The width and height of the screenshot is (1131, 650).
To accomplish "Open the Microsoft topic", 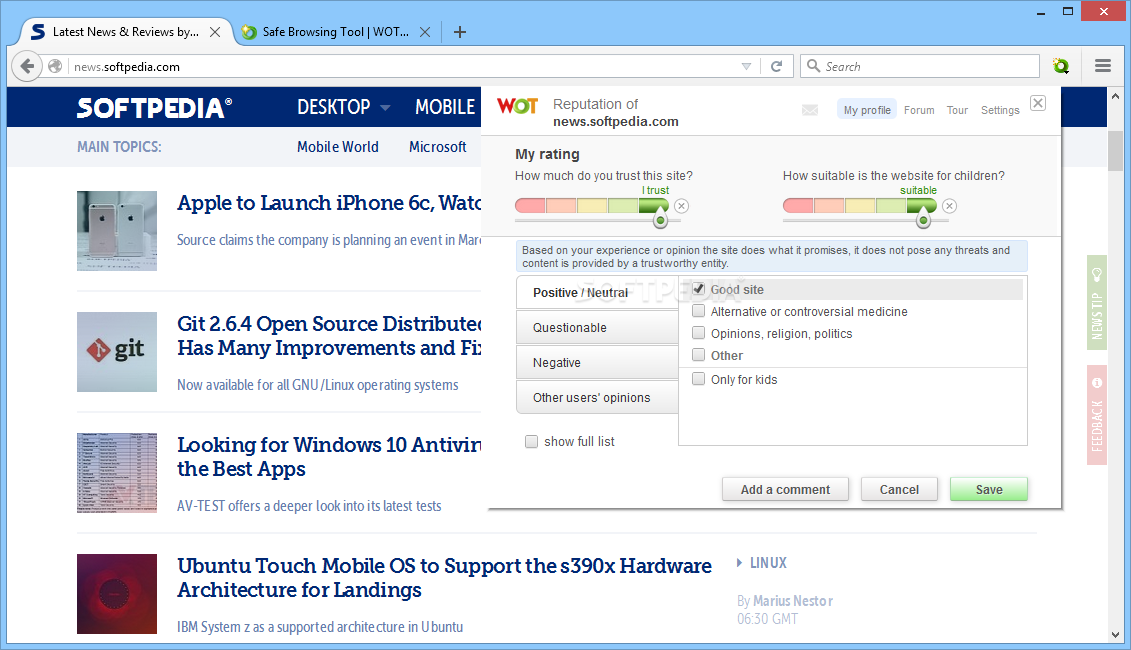I will 438,146.
